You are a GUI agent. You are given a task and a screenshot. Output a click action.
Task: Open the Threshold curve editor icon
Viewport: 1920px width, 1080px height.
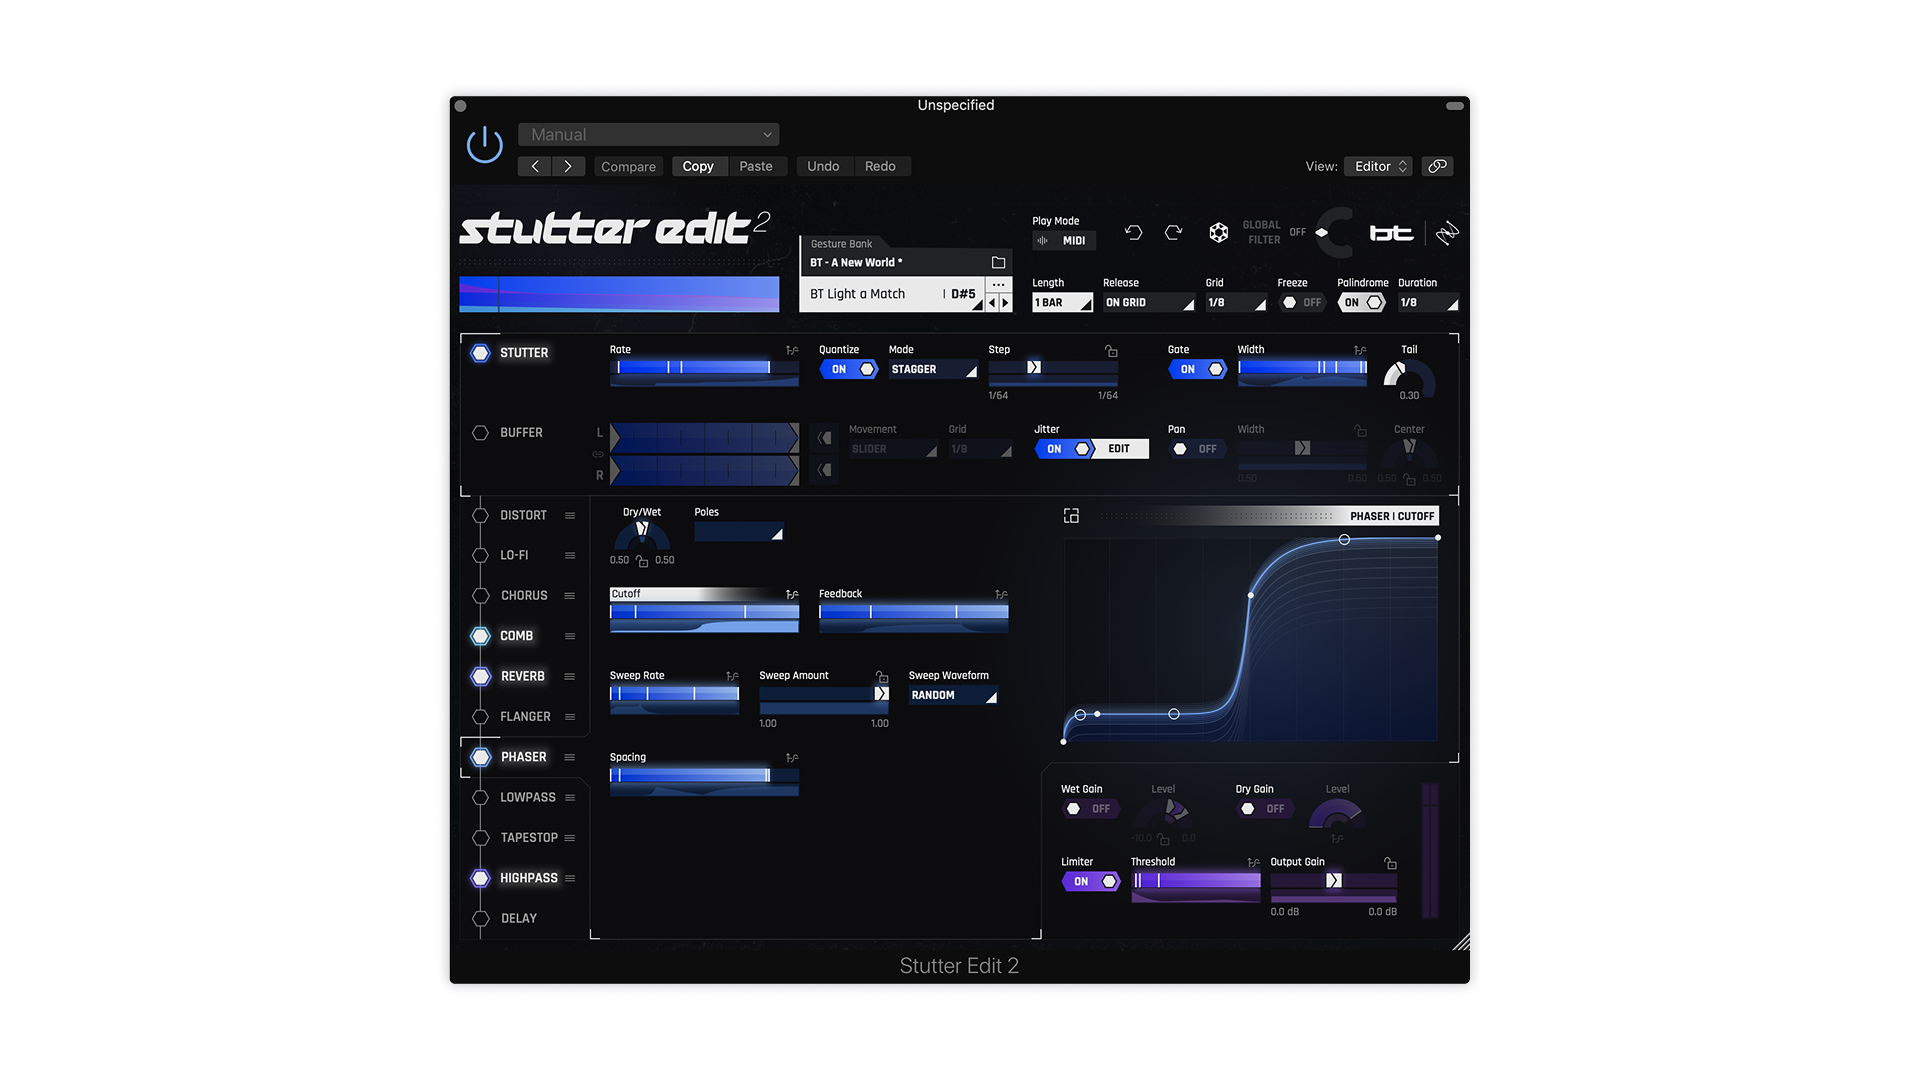(x=1253, y=862)
